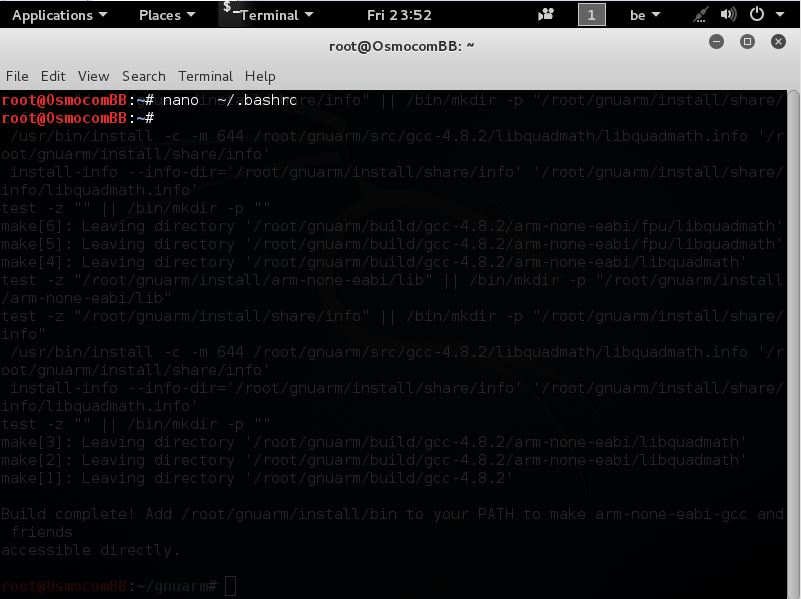Click the network connection status icon
Viewport: 801px width, 599px height.
click(700, 15)
